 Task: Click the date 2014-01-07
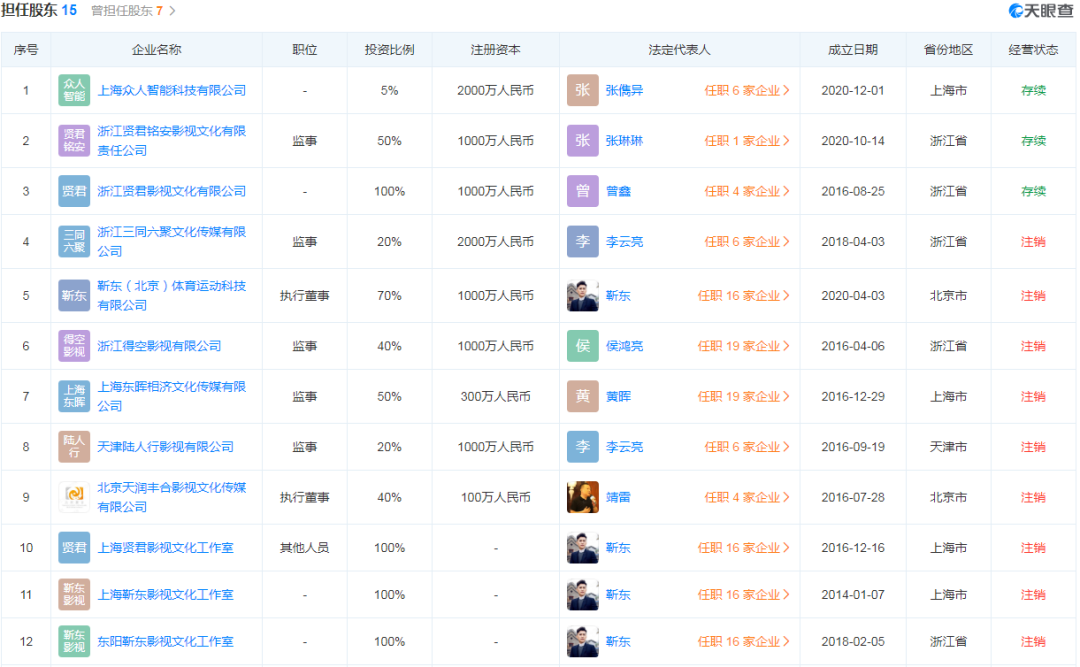853,595
